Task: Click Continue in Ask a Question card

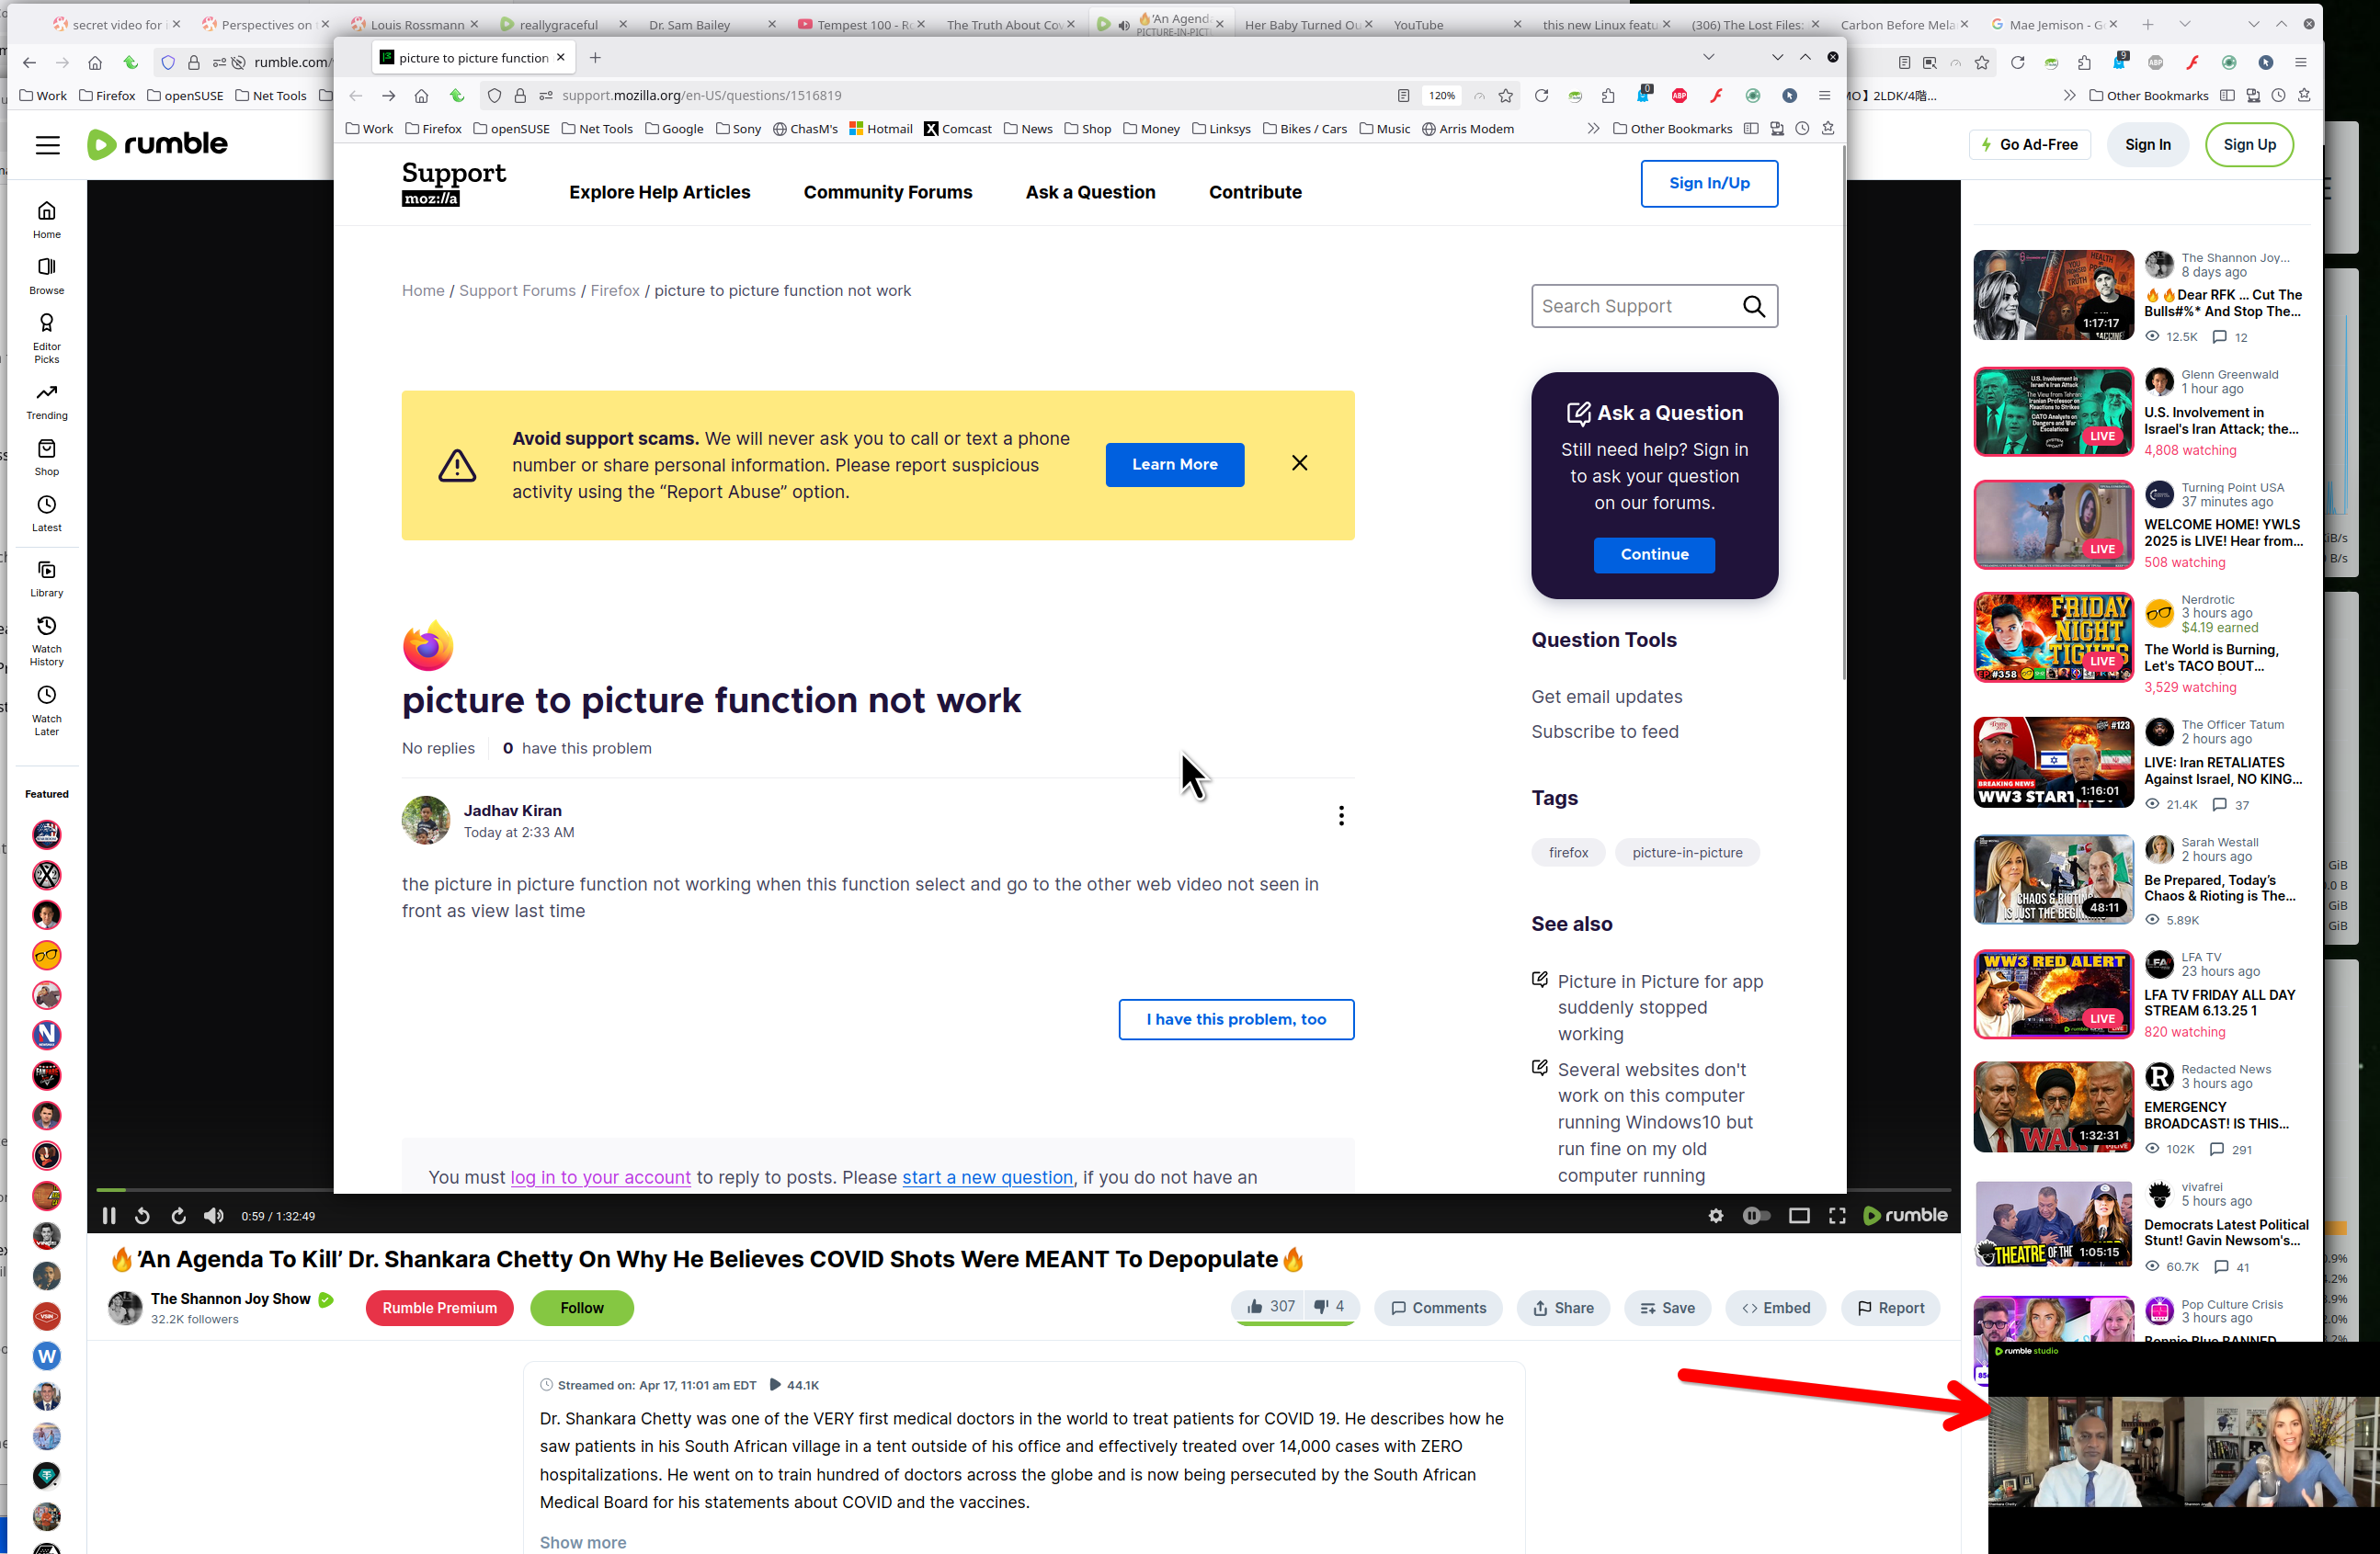Action: point(1654,554)
